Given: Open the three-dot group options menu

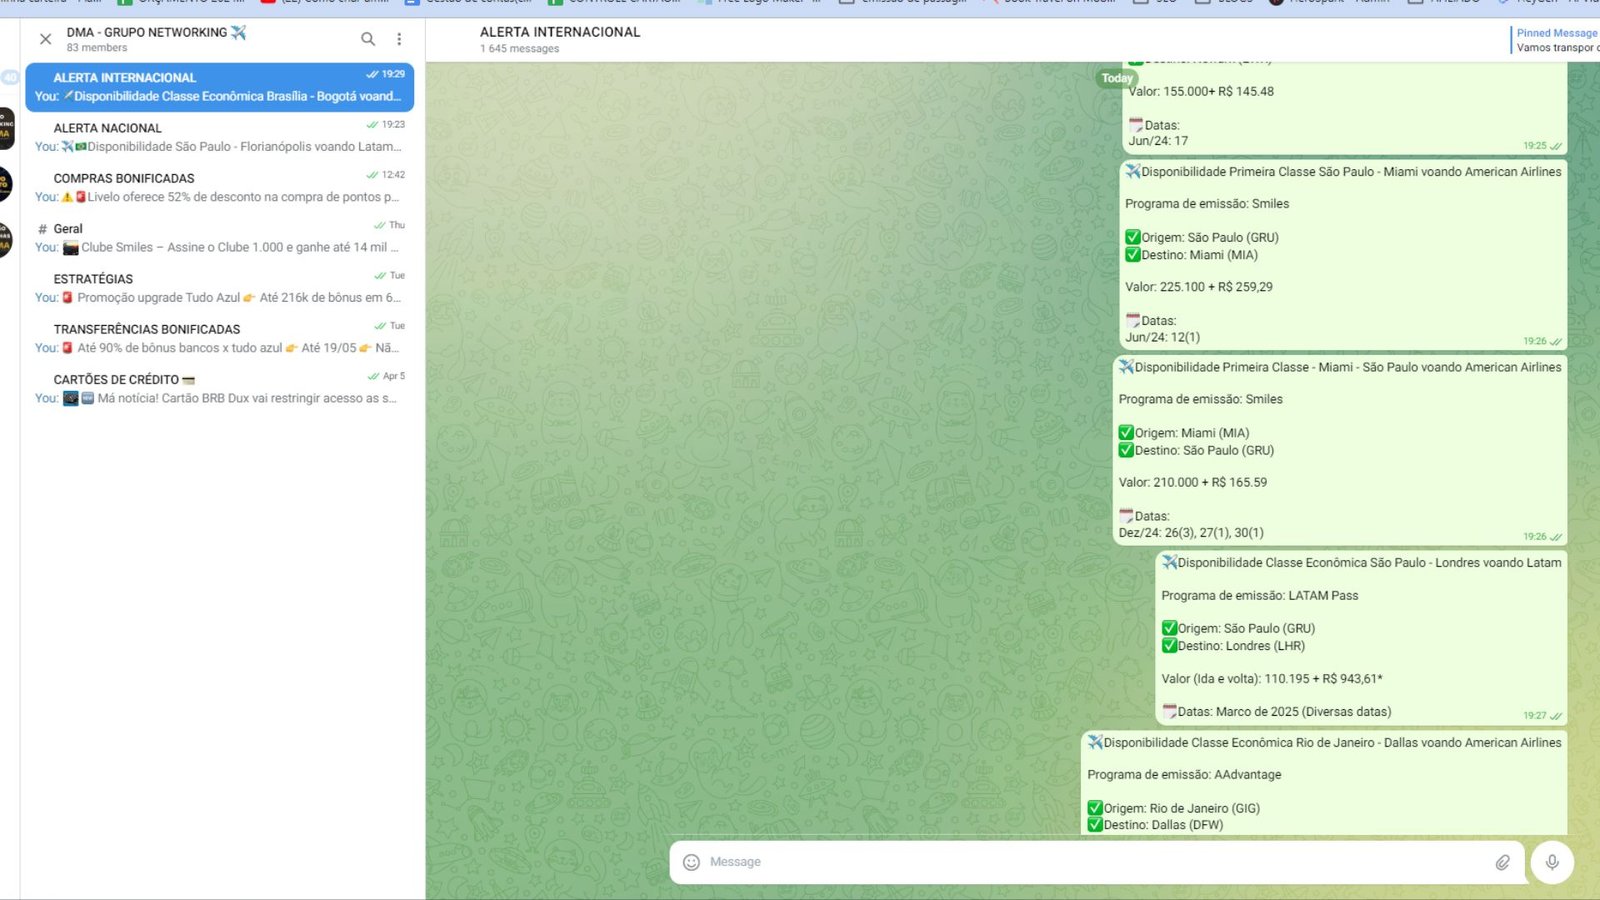Looking at the screenshot, I should (399, 39).
